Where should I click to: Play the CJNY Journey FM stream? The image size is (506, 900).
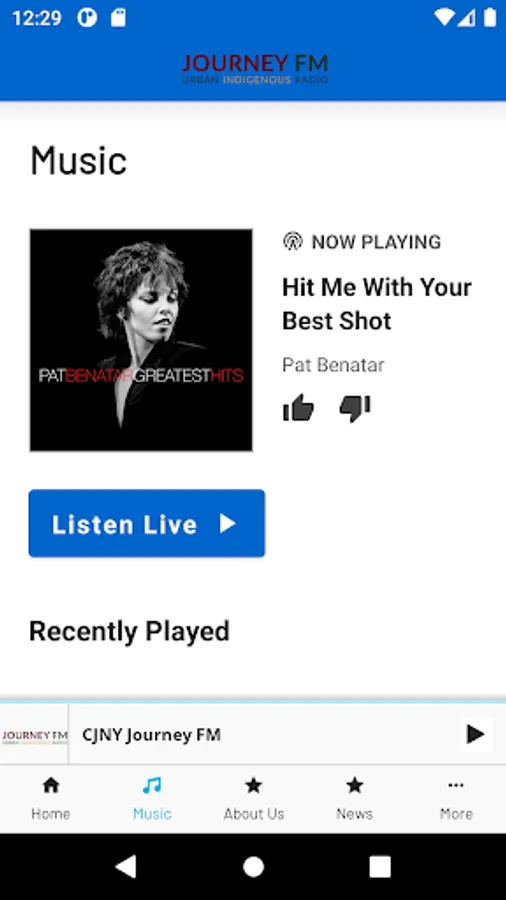tap(476, 734)
